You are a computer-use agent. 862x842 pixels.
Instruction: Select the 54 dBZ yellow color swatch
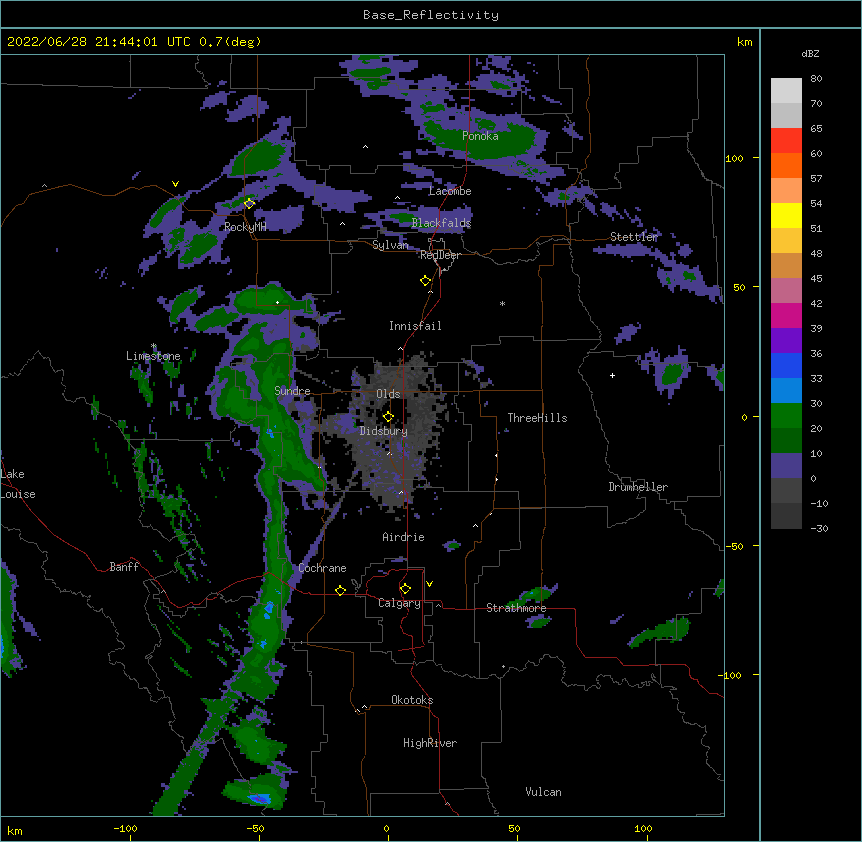[786, 215]
